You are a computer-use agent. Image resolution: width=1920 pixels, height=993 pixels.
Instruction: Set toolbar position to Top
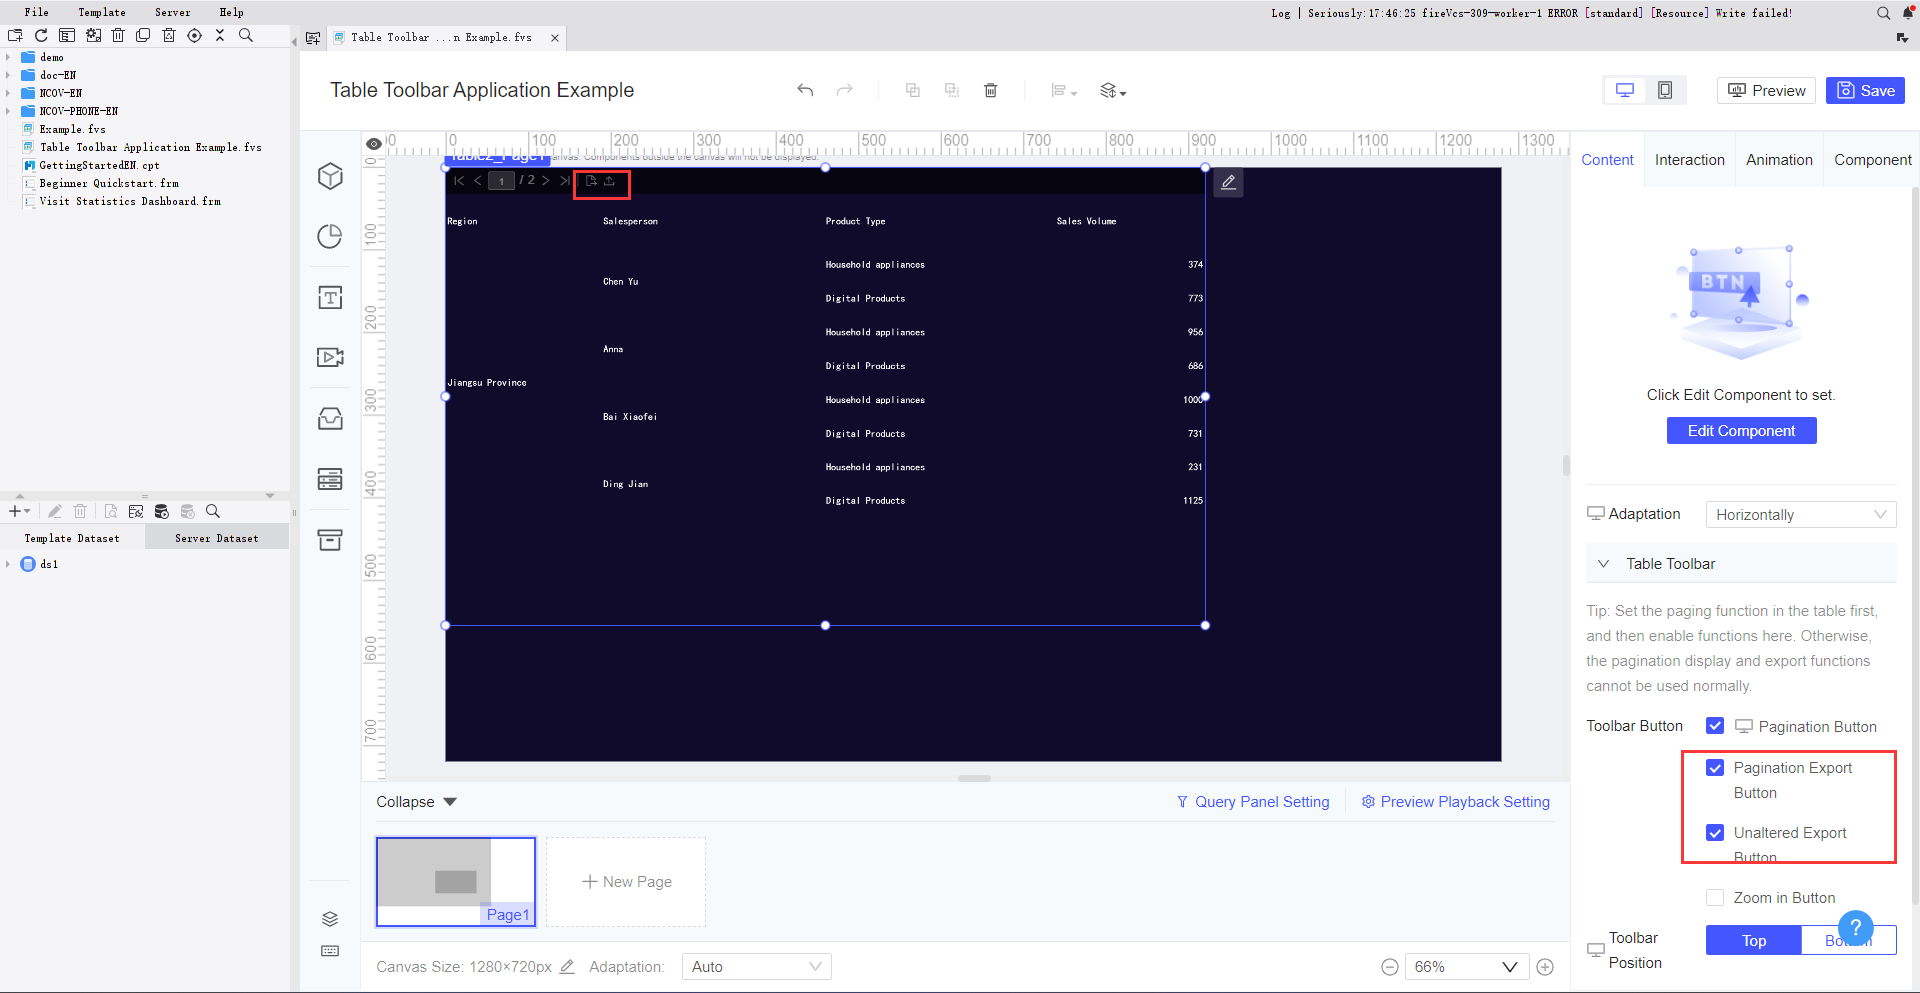click(1754, 941)
